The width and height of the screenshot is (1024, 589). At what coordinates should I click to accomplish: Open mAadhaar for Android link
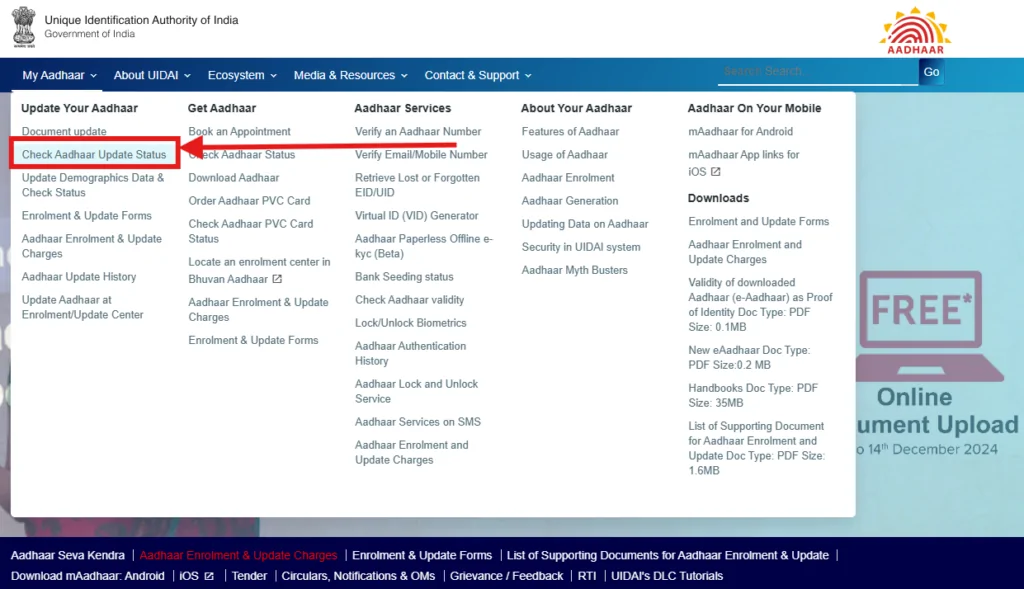[x=740, y=132]
